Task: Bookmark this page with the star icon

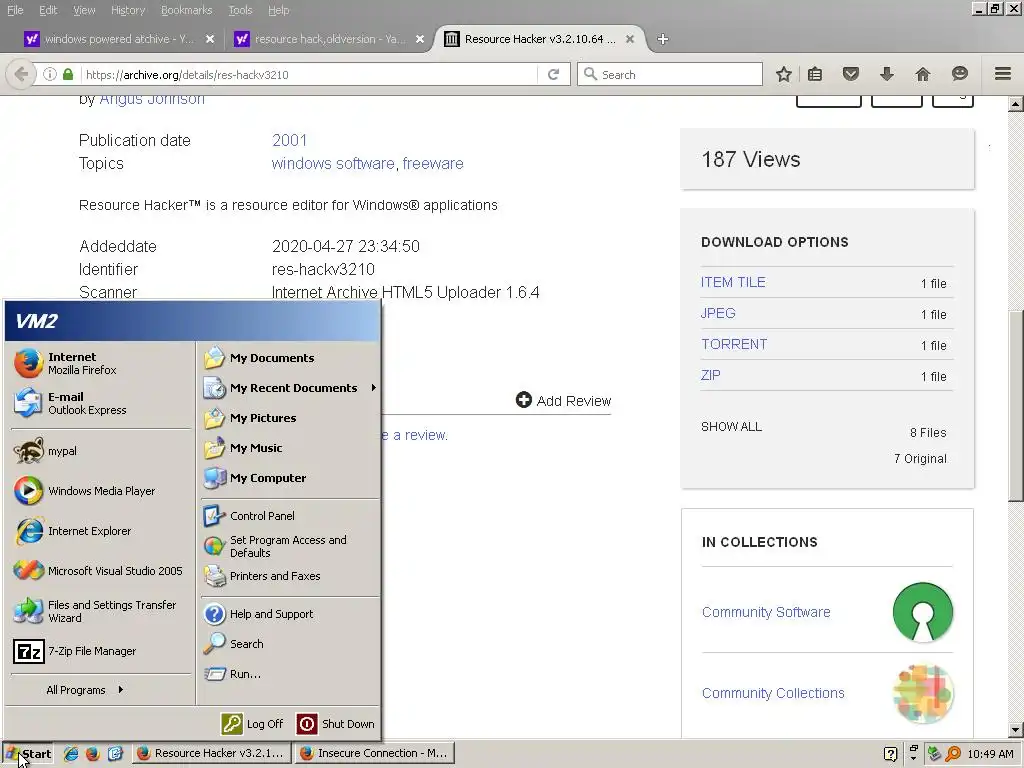Action: [x=784, y=74]
